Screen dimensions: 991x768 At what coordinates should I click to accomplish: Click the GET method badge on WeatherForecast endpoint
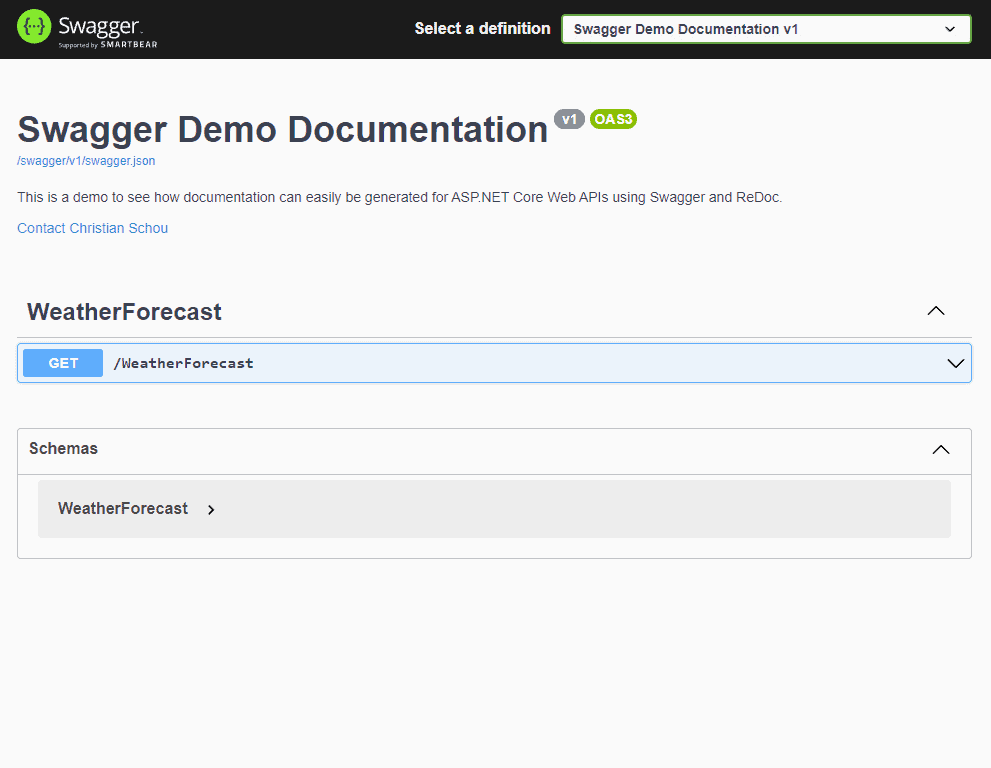click(x=62, y=363)
